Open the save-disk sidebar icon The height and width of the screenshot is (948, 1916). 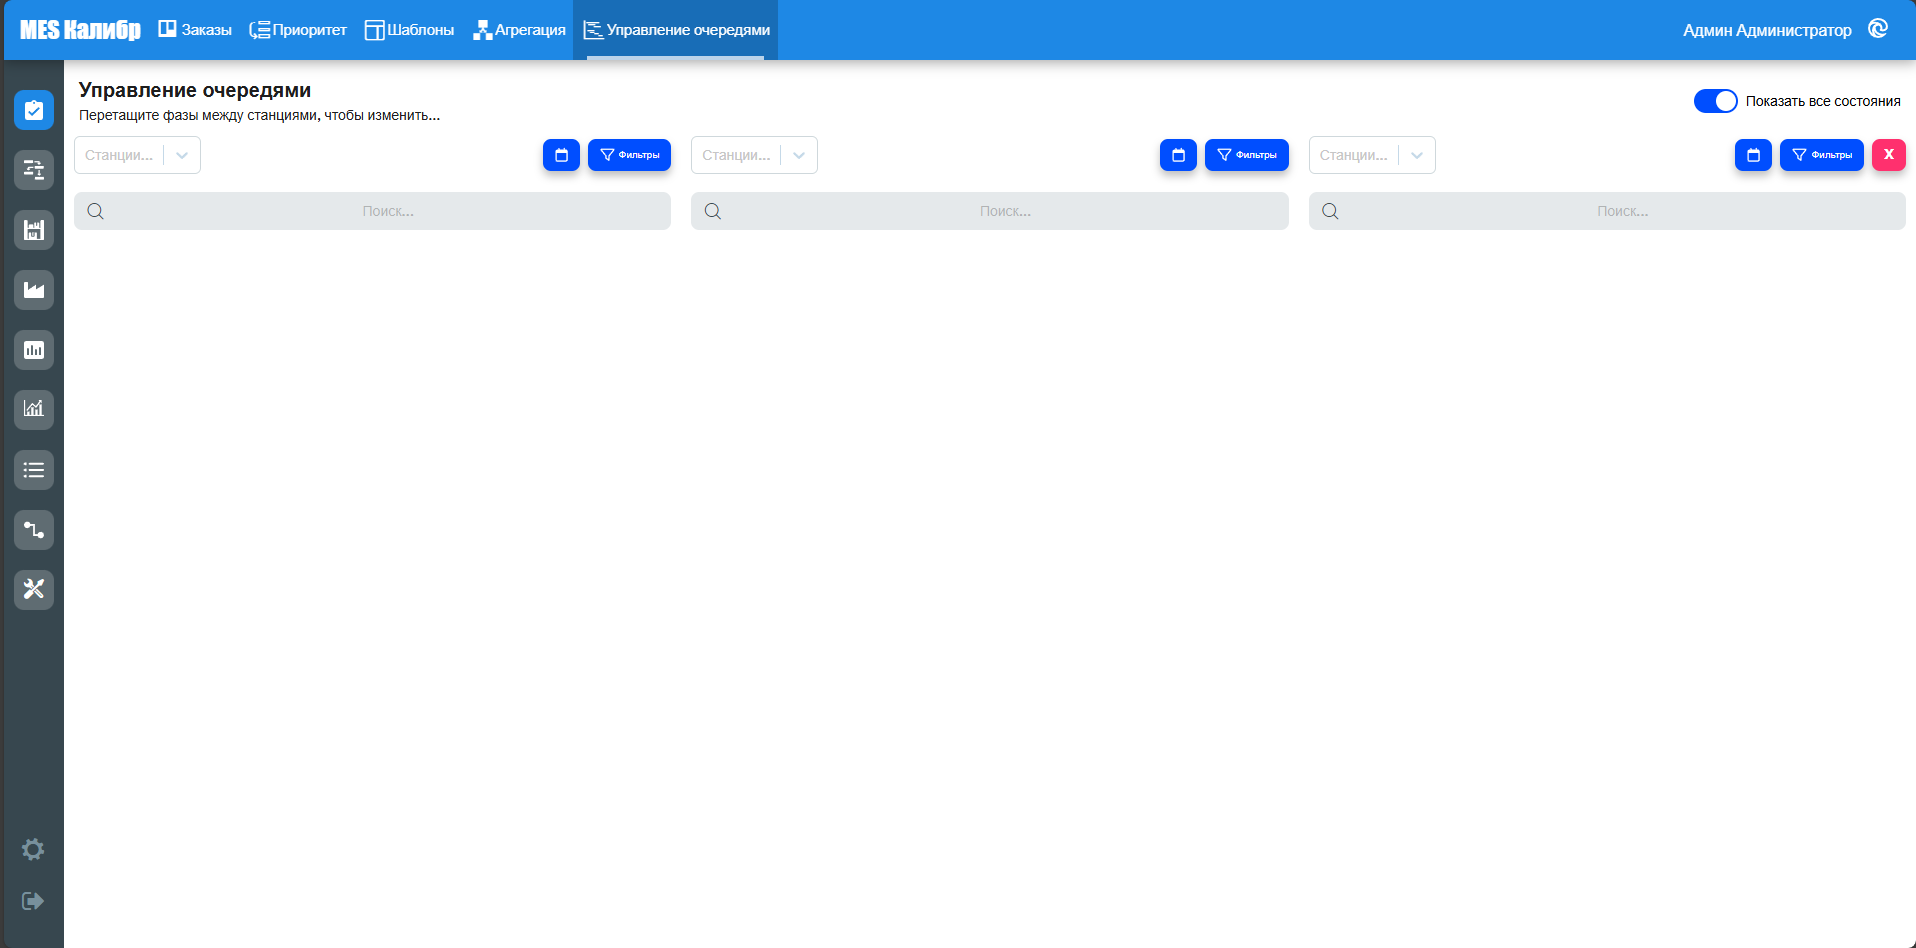click(34, 230)
